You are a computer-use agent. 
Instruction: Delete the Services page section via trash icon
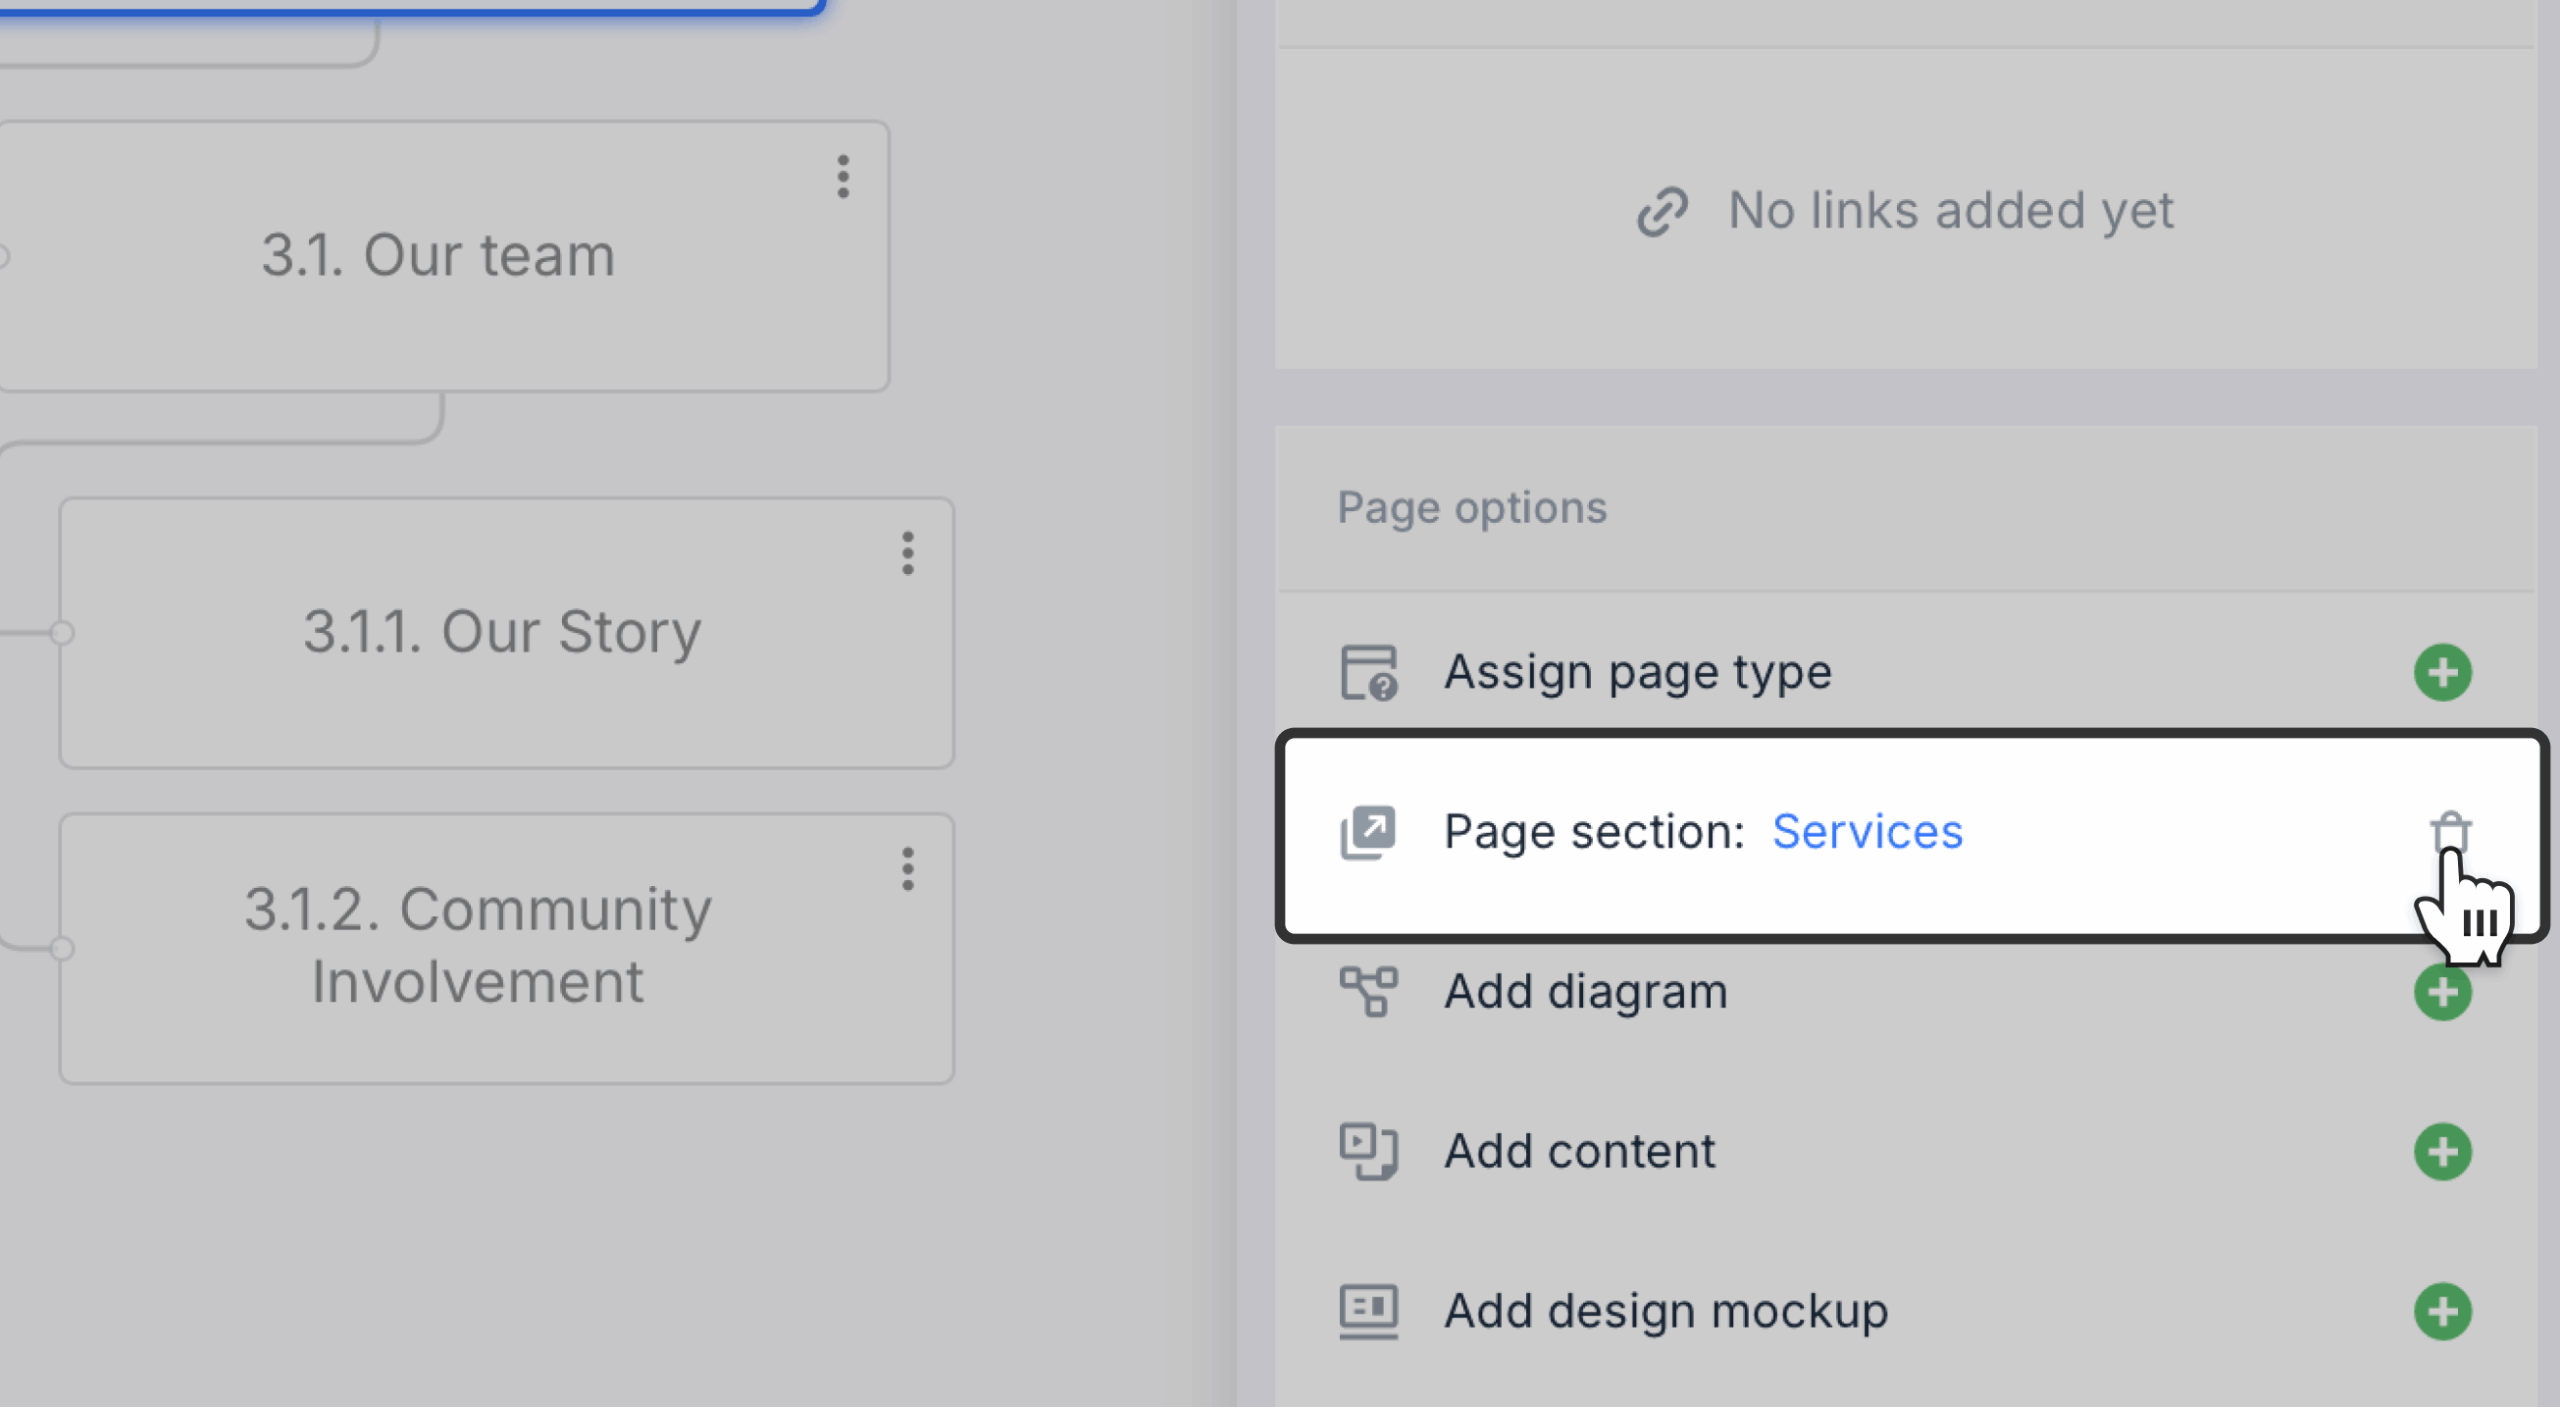(x=2450, y=832)
